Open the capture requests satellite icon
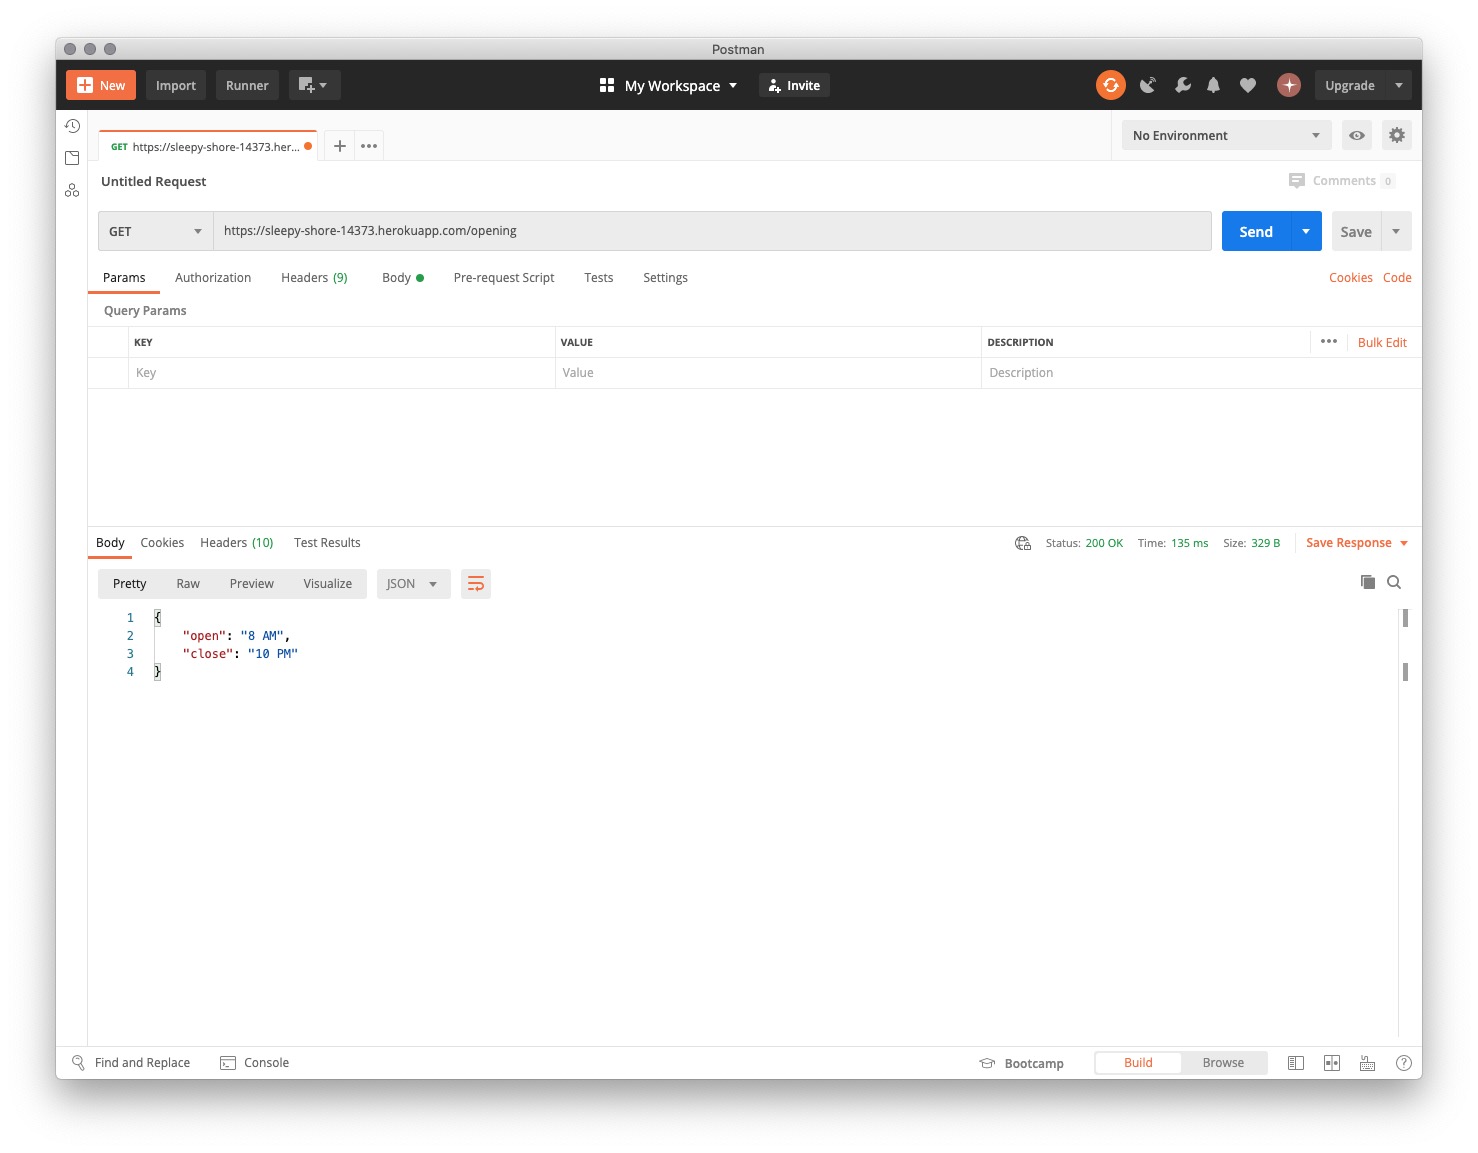The image size is (1478, 1153). click(x=1148, y=85)
